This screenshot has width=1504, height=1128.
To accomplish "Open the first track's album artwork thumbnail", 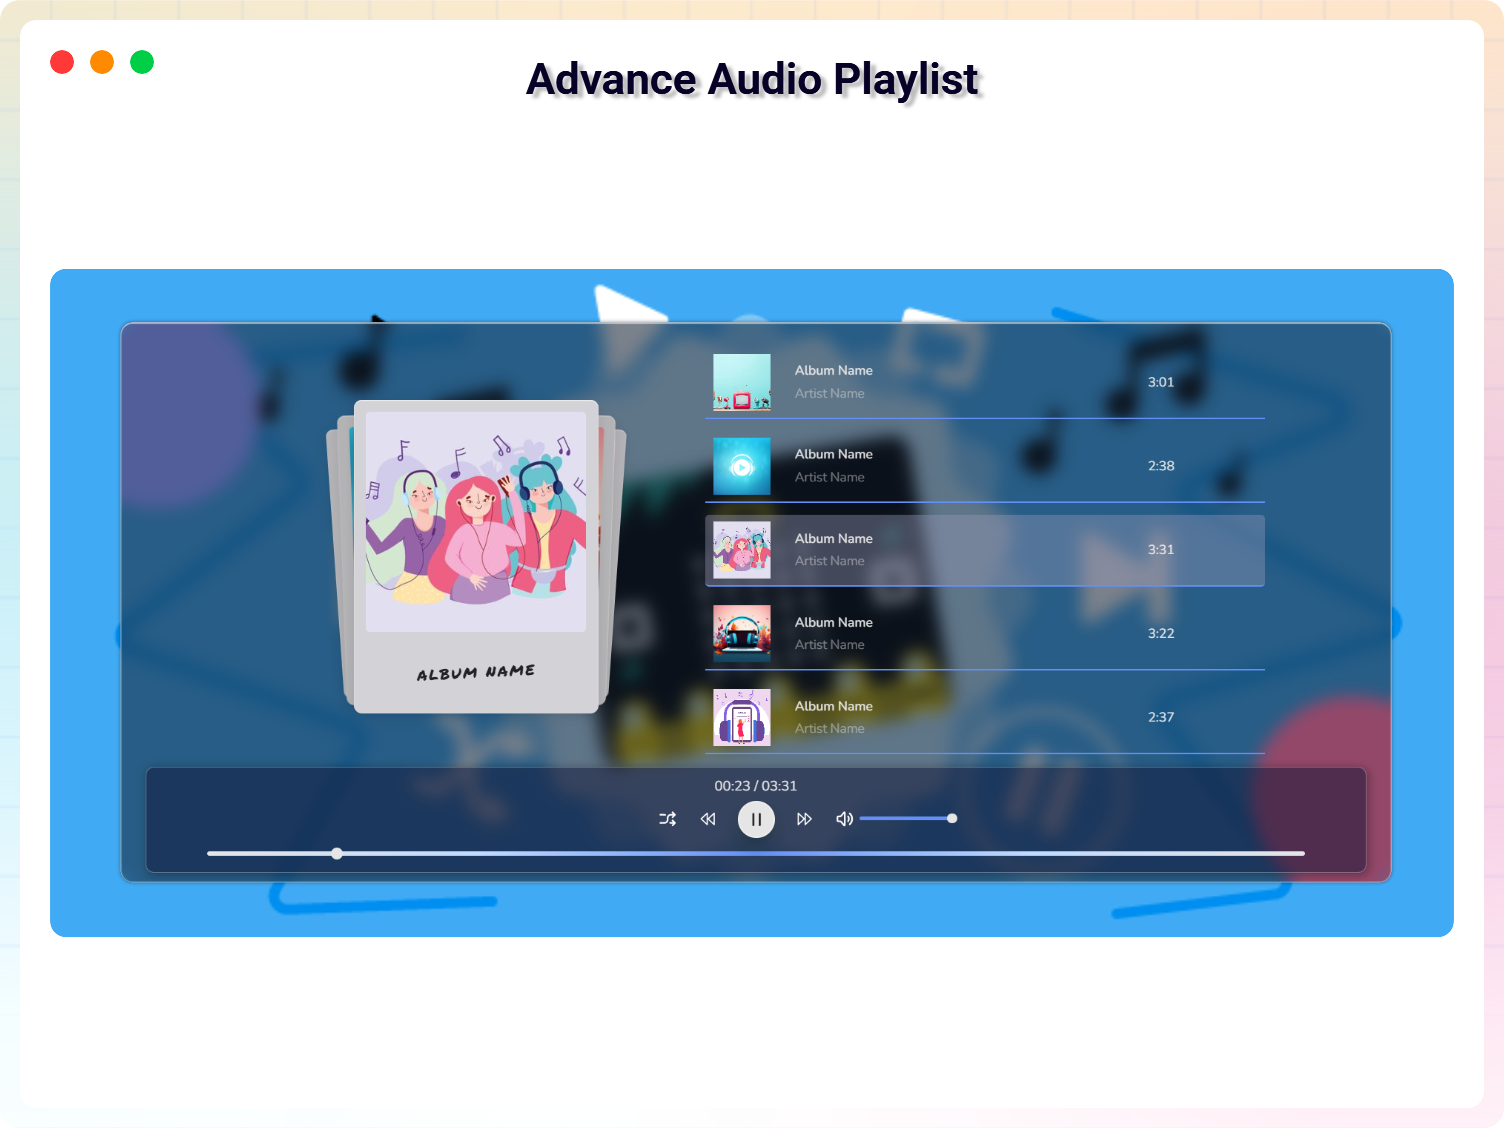I will click(741, 382).
